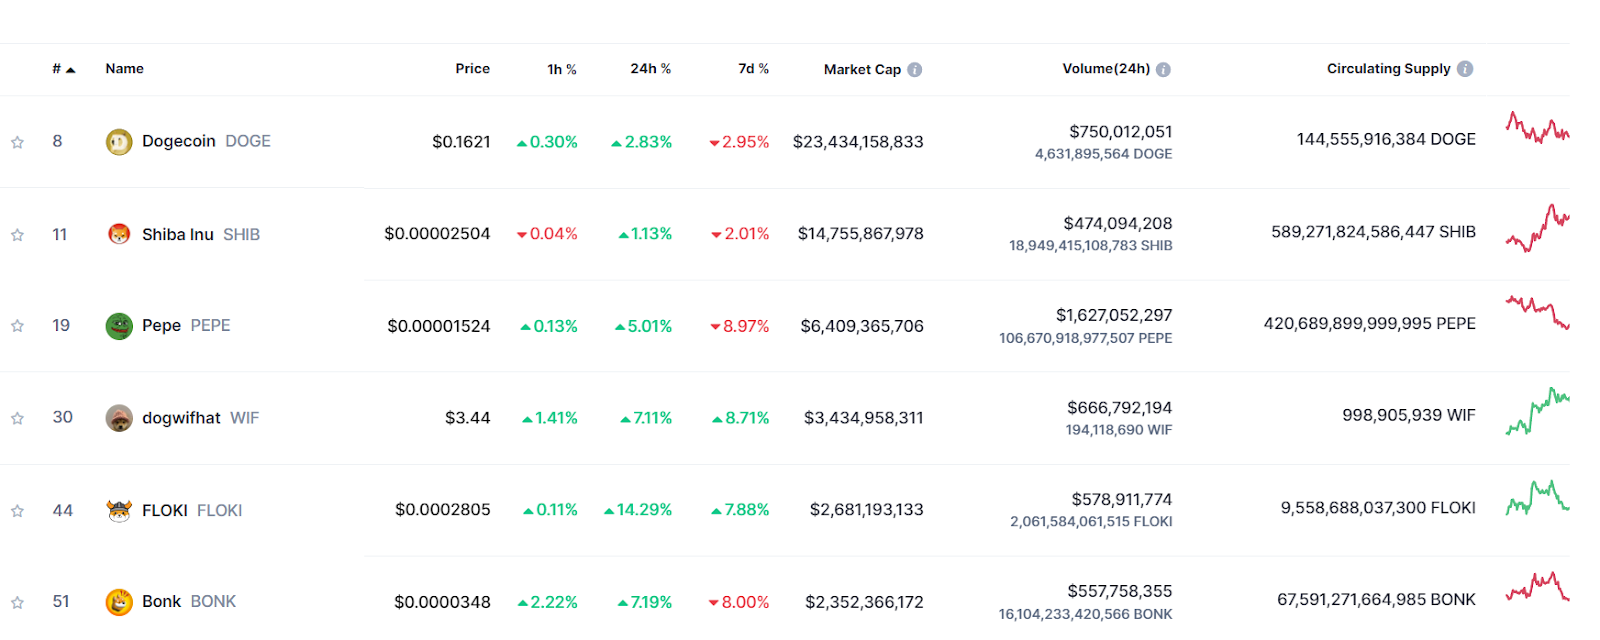Sort table by Market Cap column

coord(862,70)
